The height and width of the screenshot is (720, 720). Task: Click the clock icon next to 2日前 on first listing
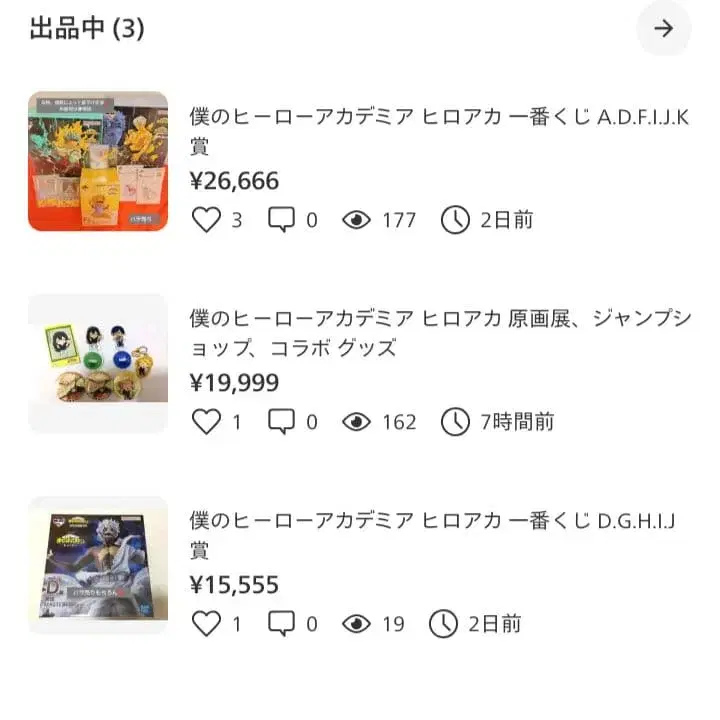point(455,220)
